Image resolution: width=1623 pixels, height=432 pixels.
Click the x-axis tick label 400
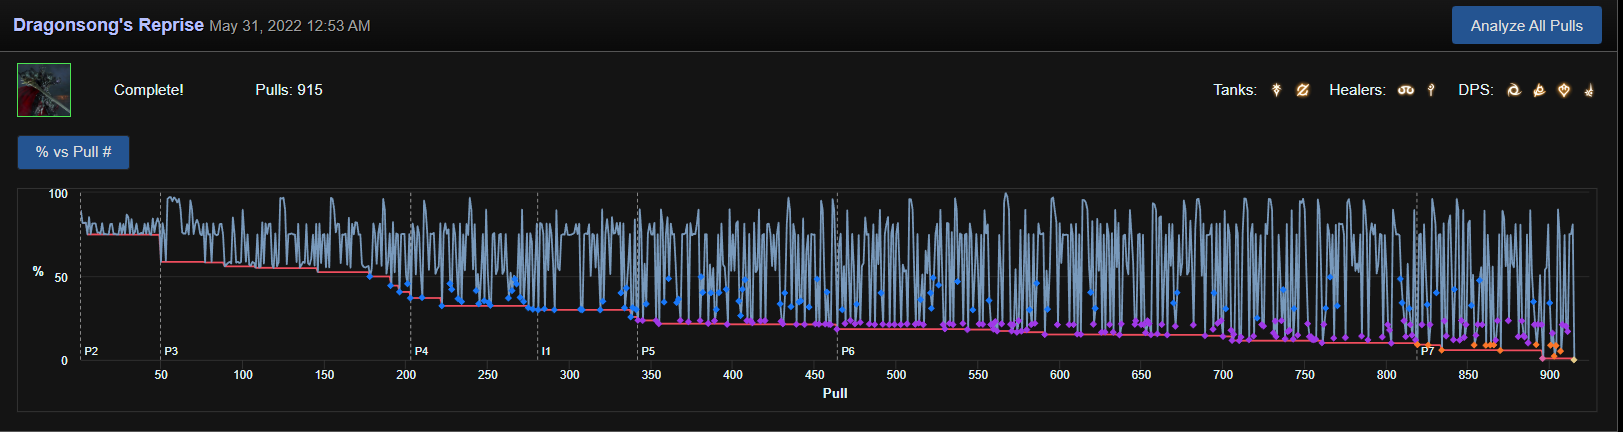(733, 375)
